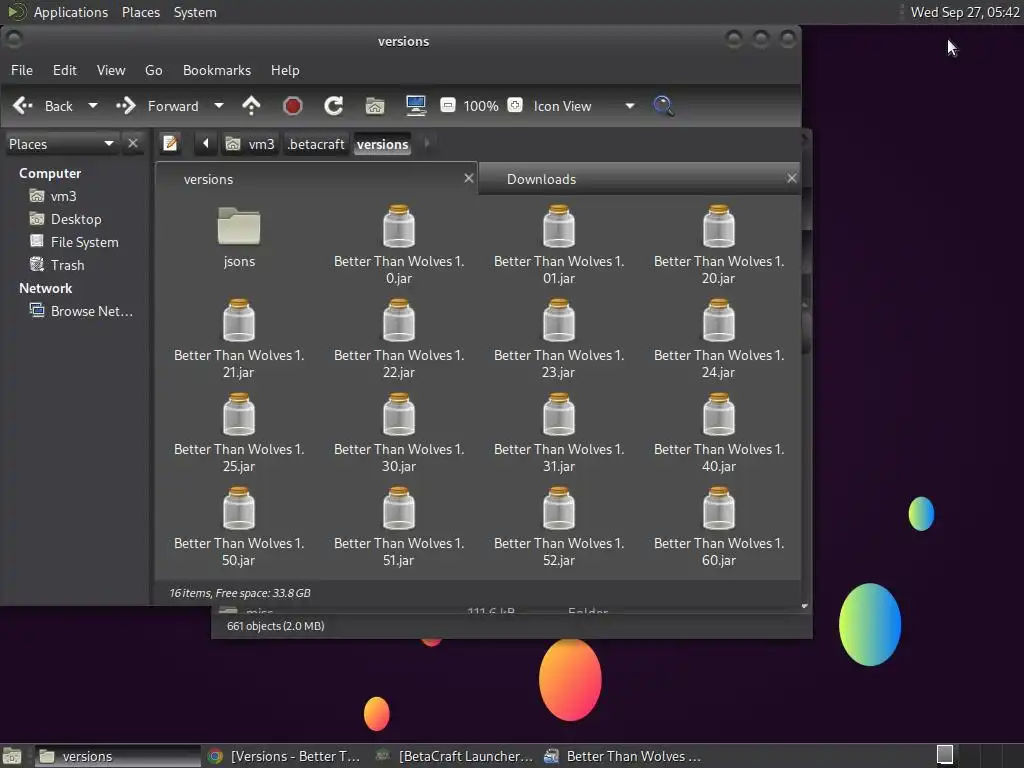This screenshot has width=1024, height=768.
Task: Navigate to vm3 in the path bar
Action: 250,144
